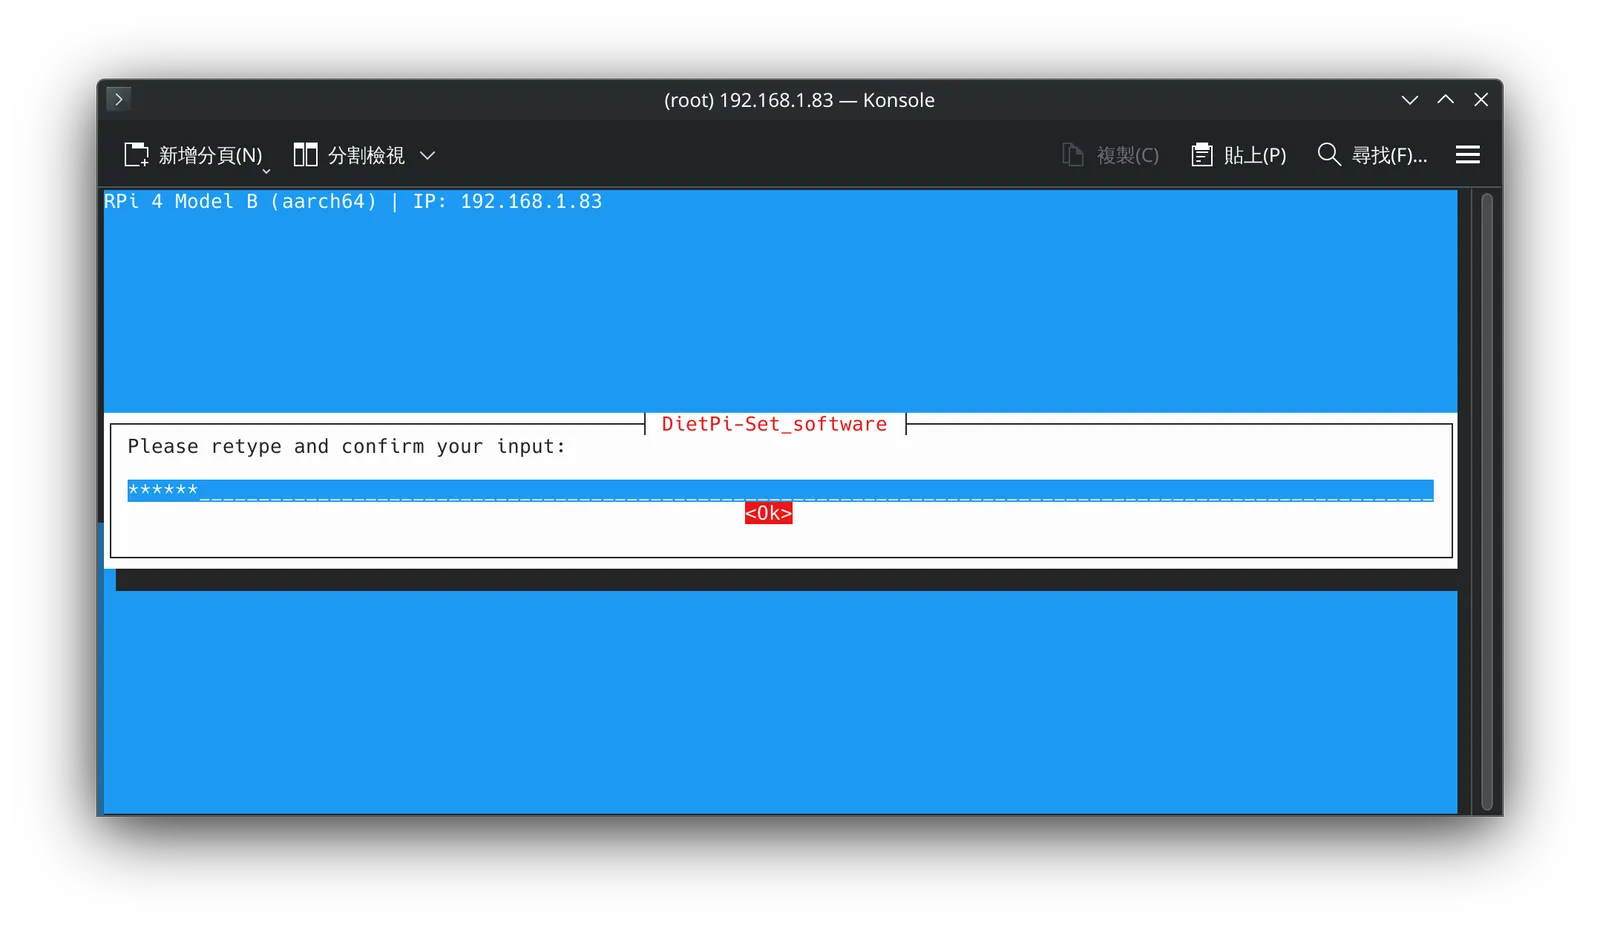The width and height of the screenshot is (1600, 931).
Task: Click 'Please retype and confirm your input:' text
Action: pos(346,446)
